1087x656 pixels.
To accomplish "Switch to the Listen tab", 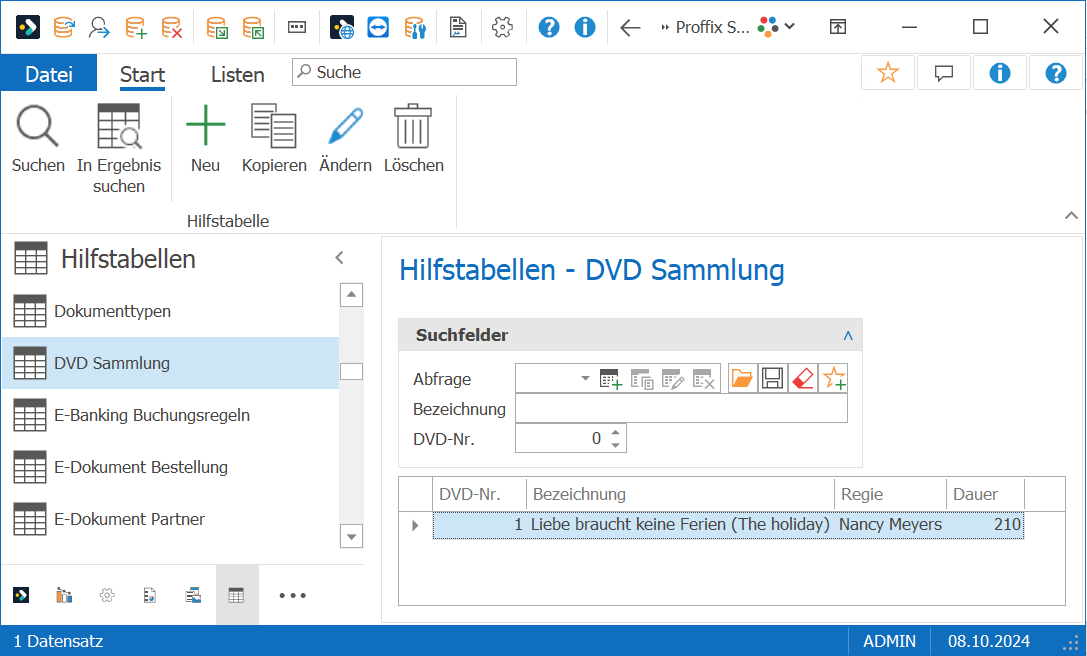I will 238,74.
